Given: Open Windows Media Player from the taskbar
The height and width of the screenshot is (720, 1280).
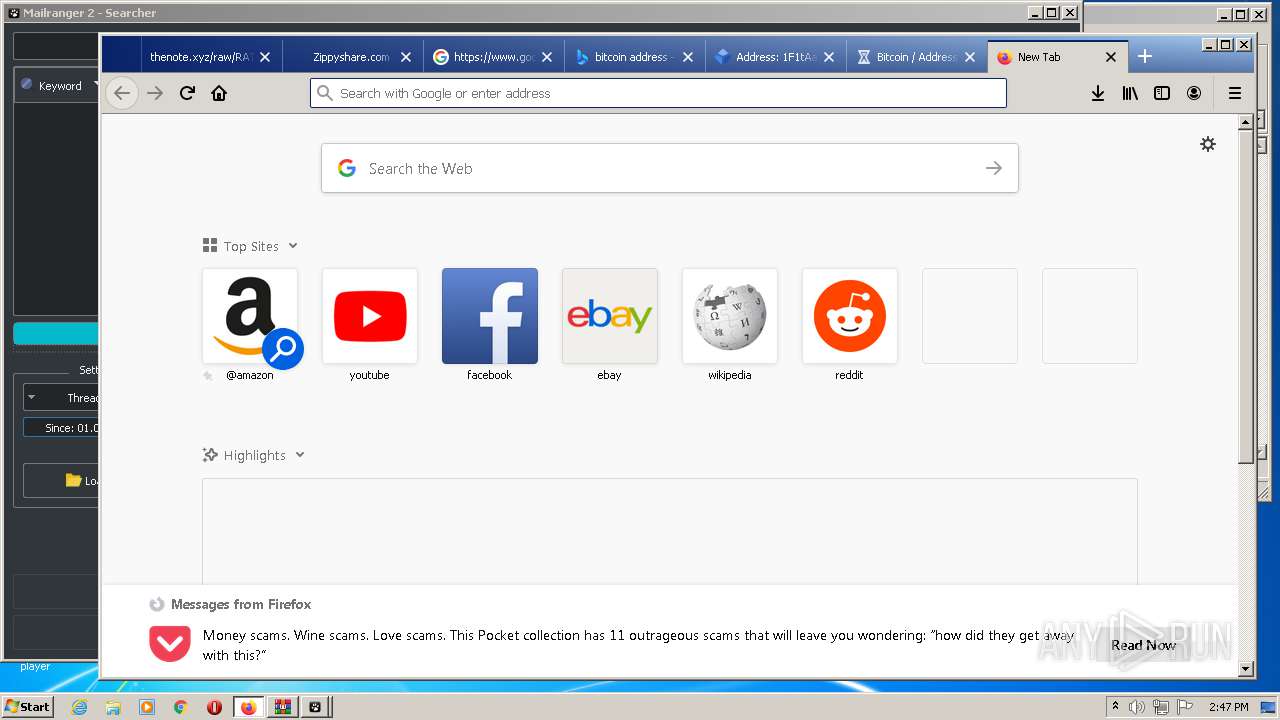Looking at the screenshot, I should [x=147, y=707].
